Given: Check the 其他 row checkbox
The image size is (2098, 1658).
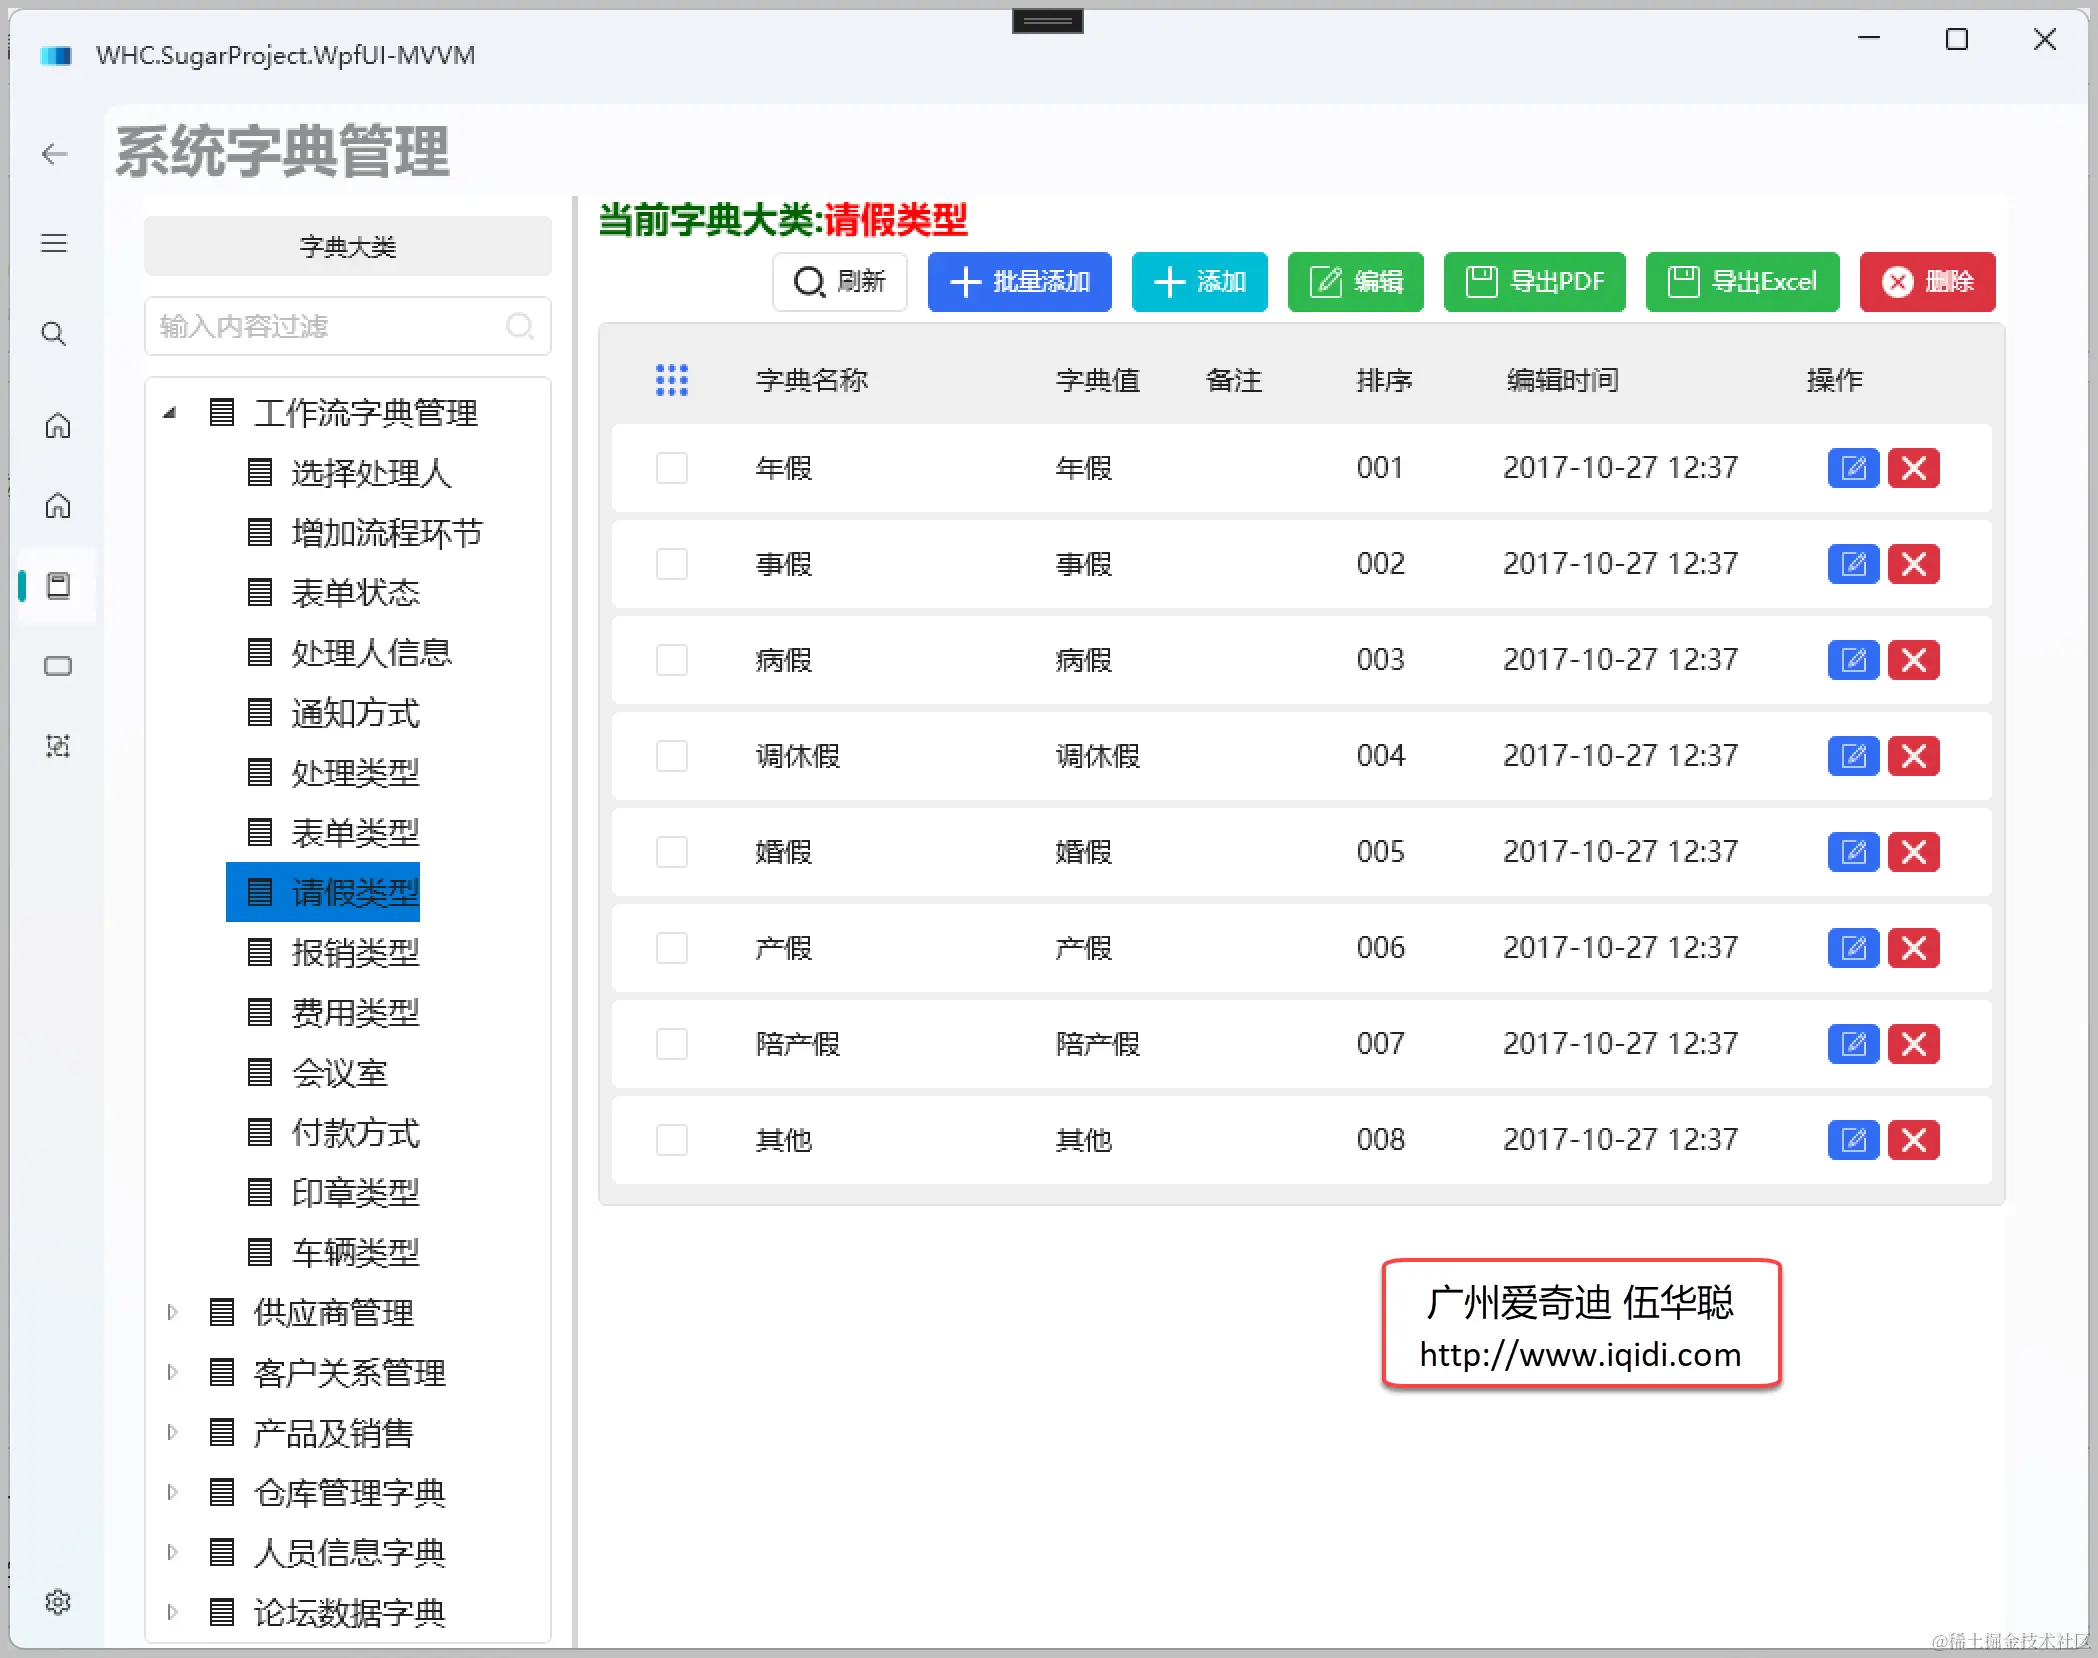Looking at the screenshot, I should pos(672,1140).
